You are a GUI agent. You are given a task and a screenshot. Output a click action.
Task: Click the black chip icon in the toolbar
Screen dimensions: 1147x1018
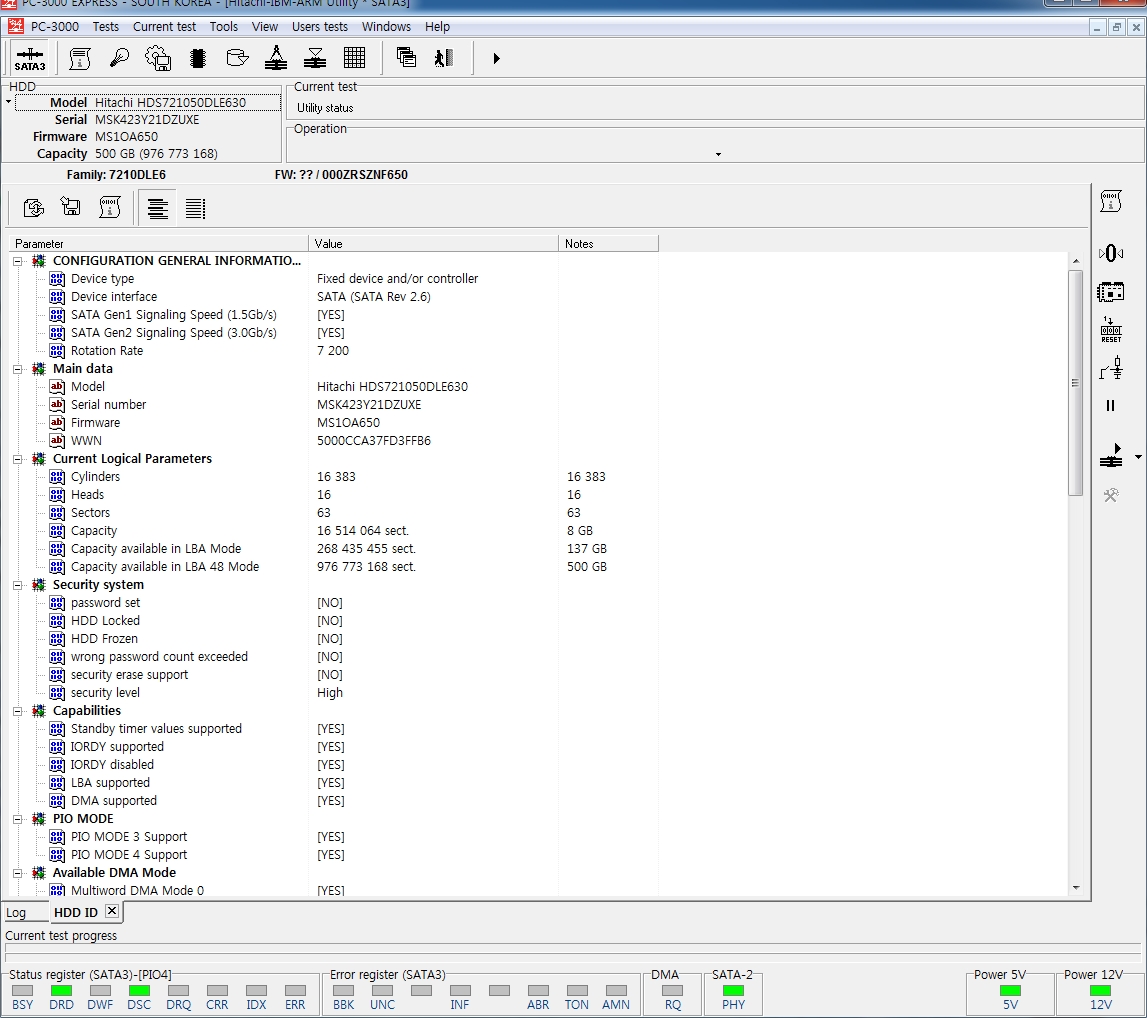coord(198,58)
